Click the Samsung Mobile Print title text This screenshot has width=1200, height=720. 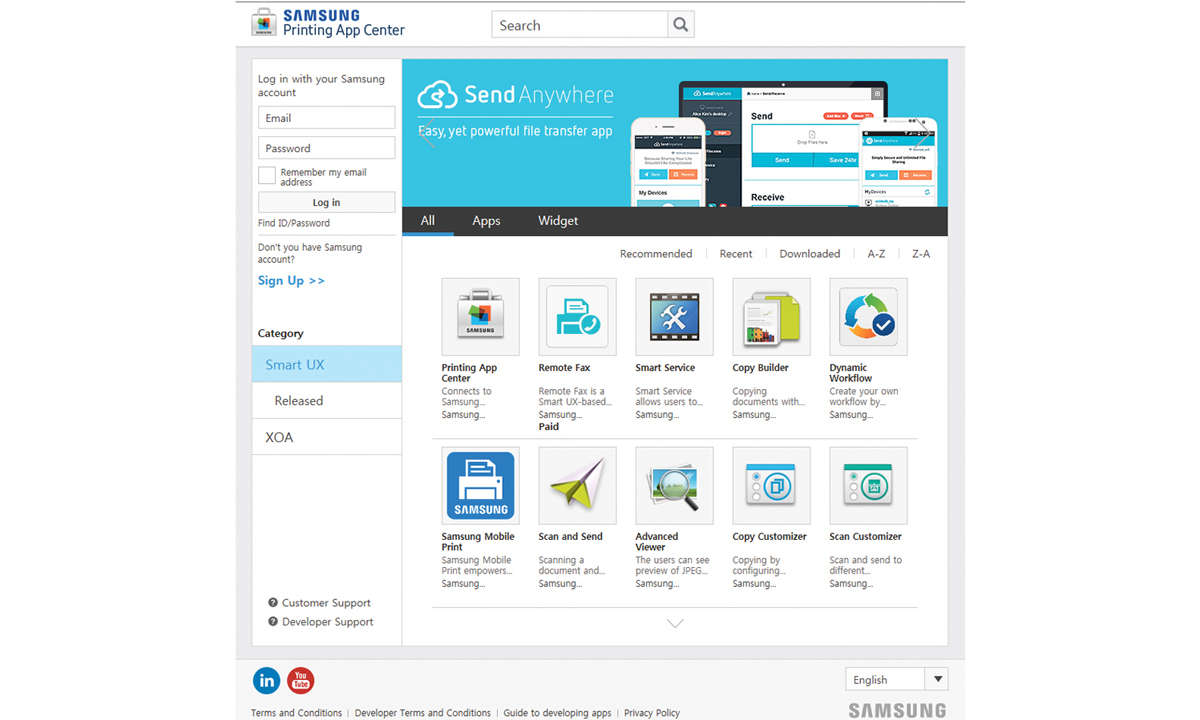(x=478, y=542)
